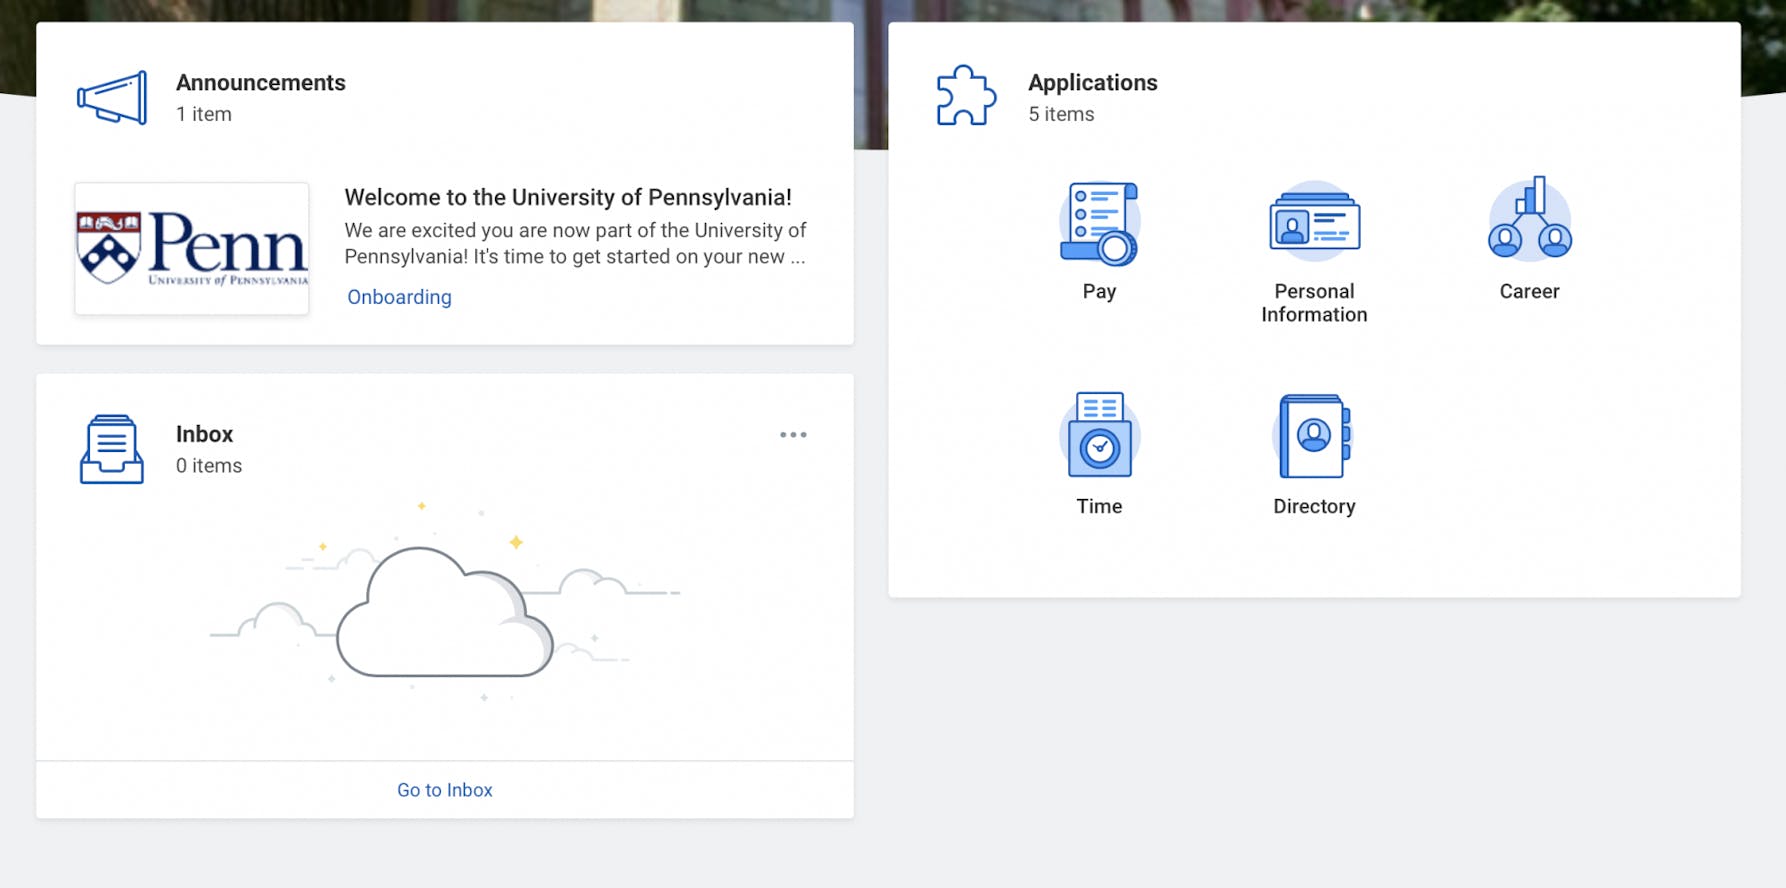Click the announcement preview paragraph text

tap(575, 244)
